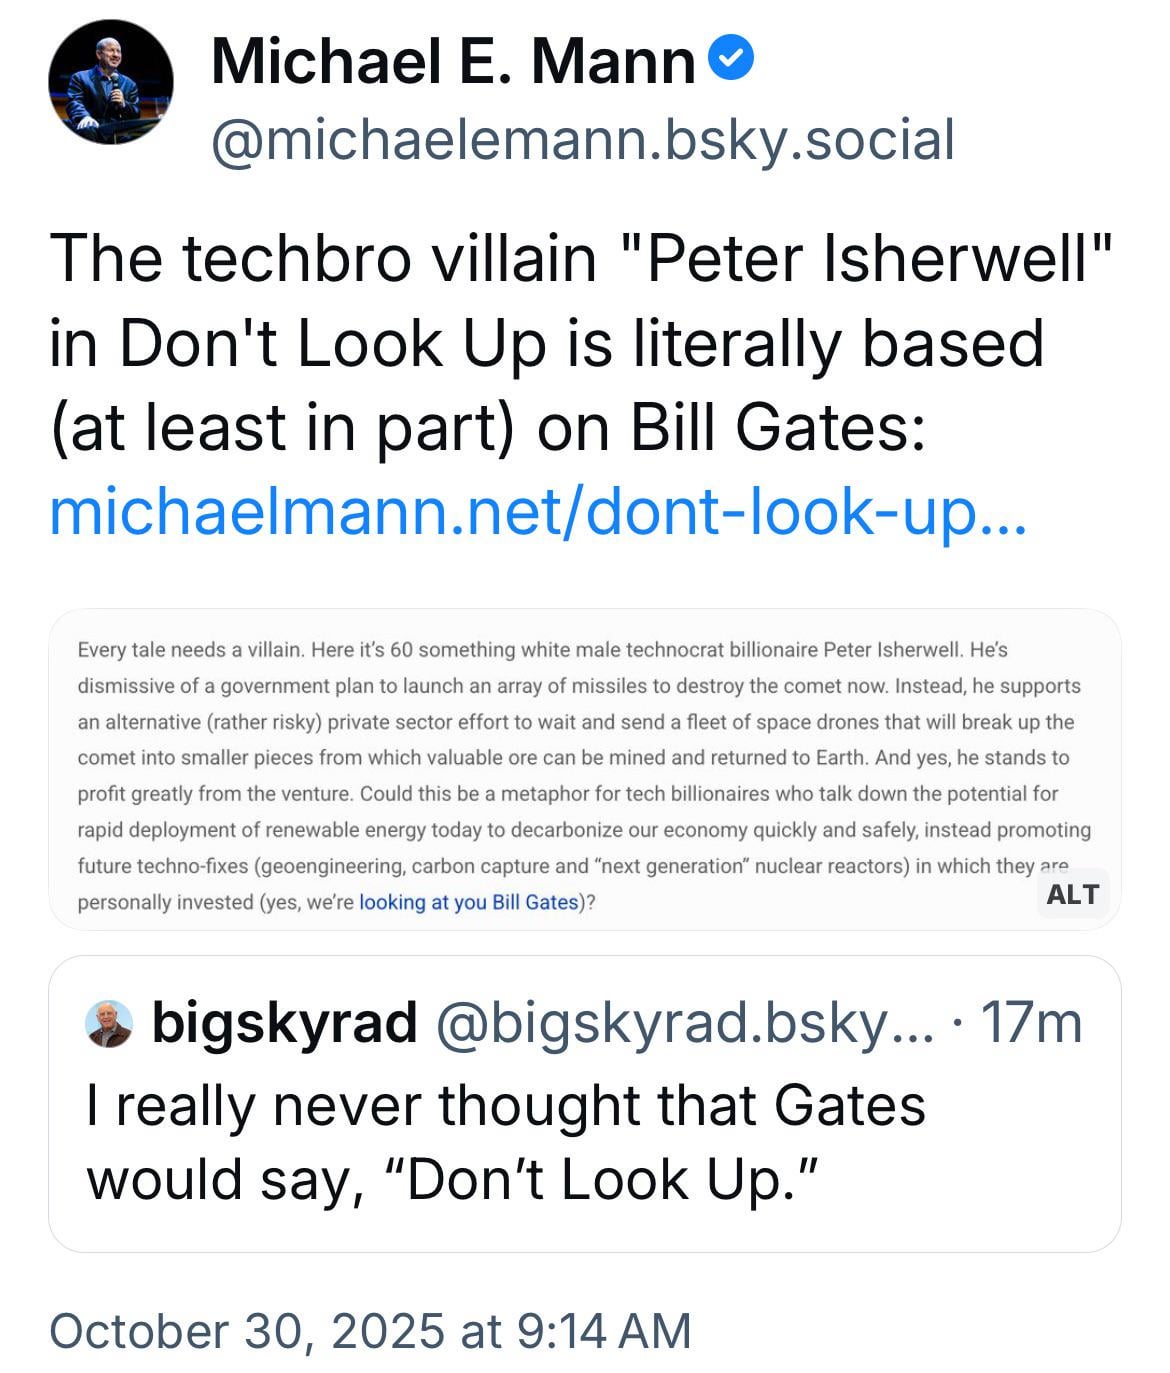Screen dimensions: 1170x1373
Task: Click the October 30, 2025 post date
Action: tap(370, 1331)
